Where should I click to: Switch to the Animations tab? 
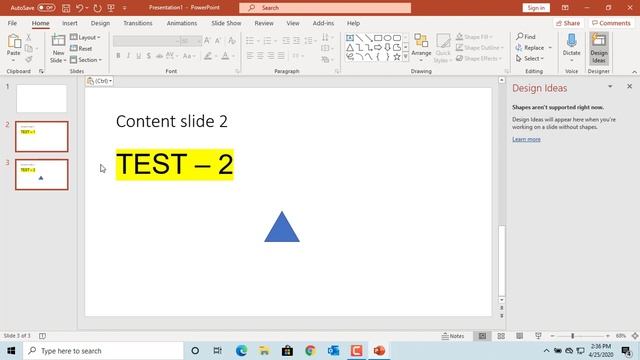click(x=182, y=23)
